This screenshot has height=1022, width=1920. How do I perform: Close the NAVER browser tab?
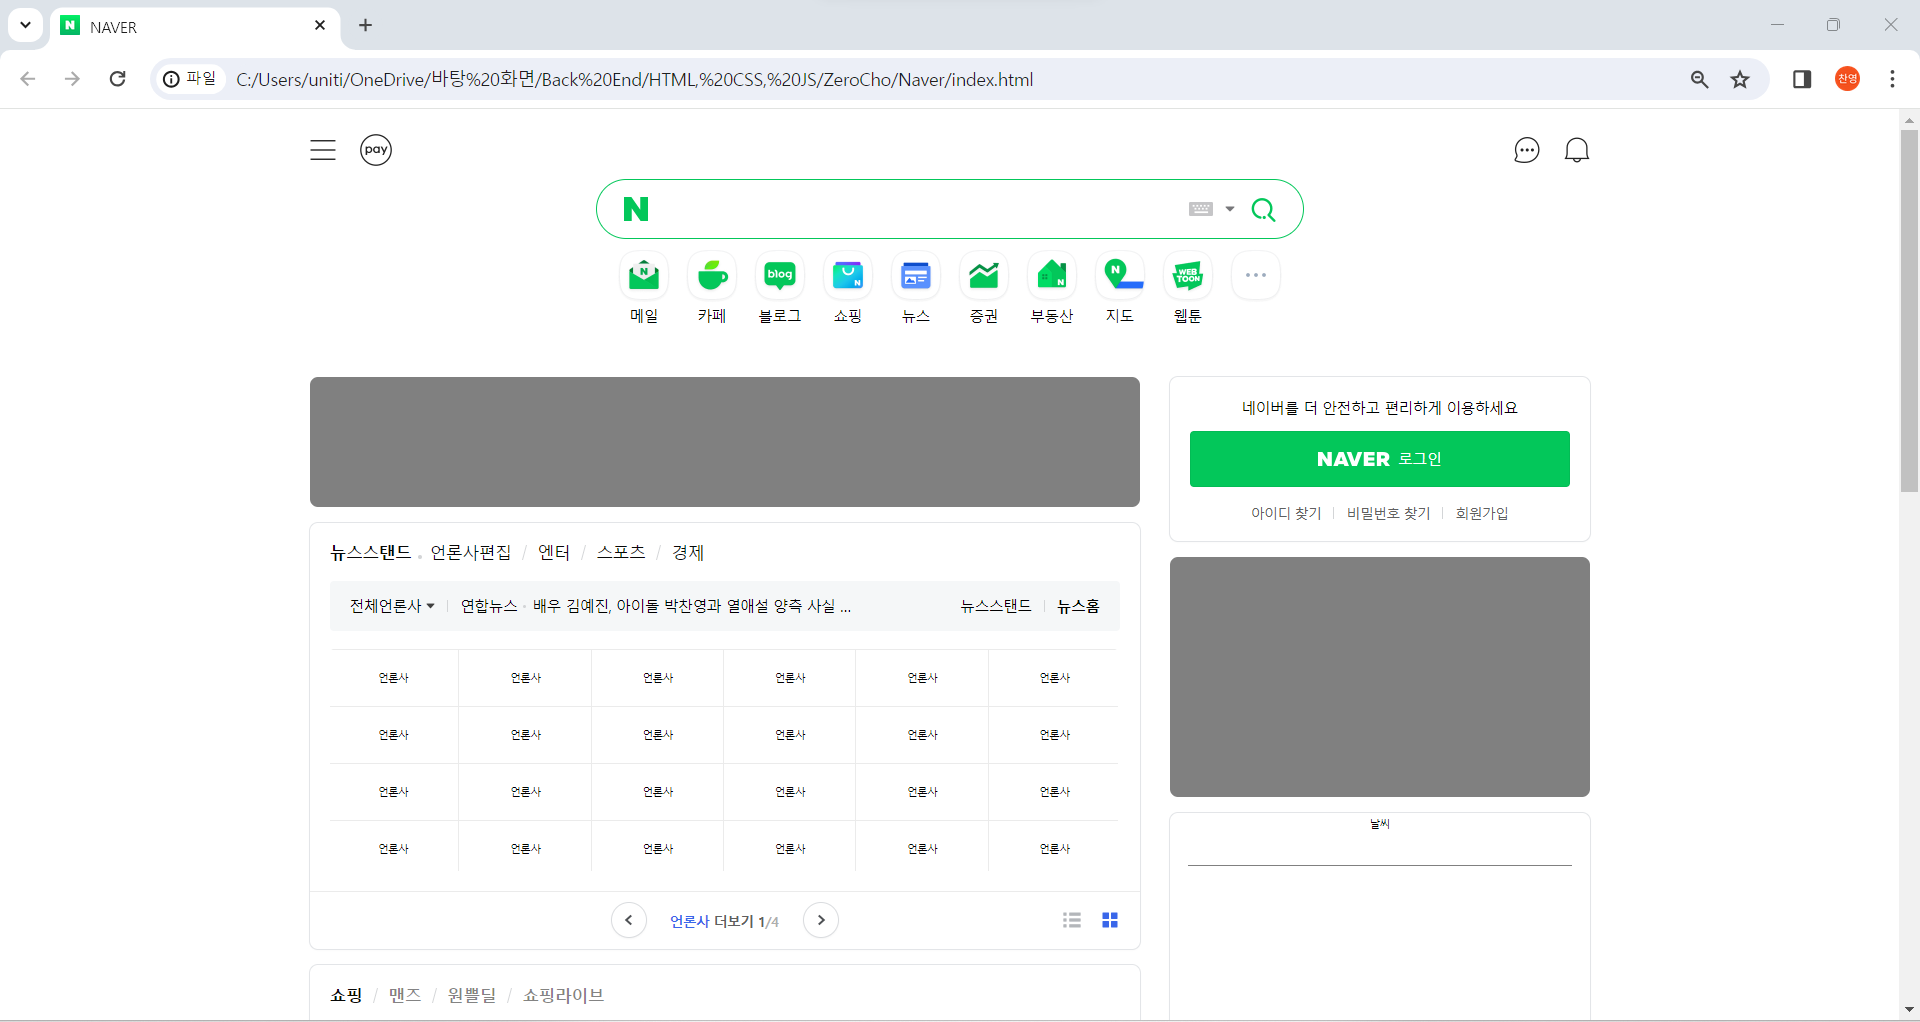[x=320, y=25]
